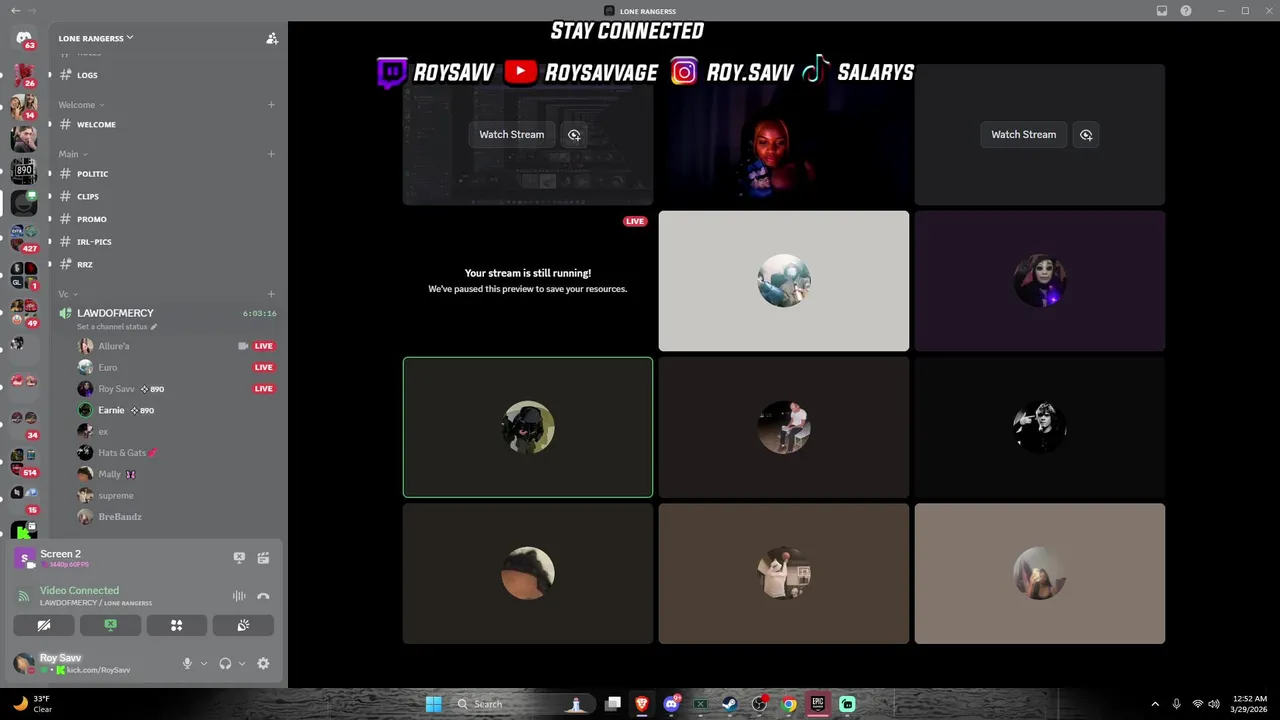The image size is (1280, 720).
Task: Open microphone input options chevron
Action: point(204,663)
